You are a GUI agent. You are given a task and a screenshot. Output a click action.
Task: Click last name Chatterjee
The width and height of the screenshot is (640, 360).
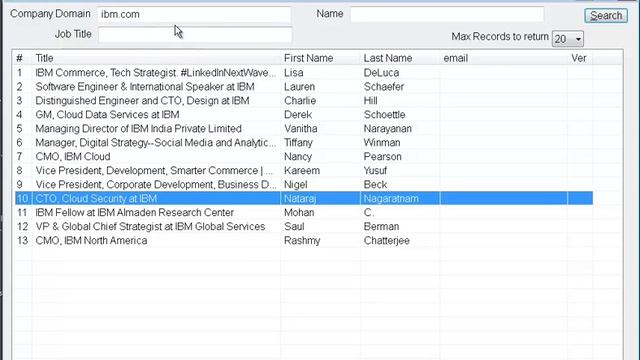[x=387, y=240]
